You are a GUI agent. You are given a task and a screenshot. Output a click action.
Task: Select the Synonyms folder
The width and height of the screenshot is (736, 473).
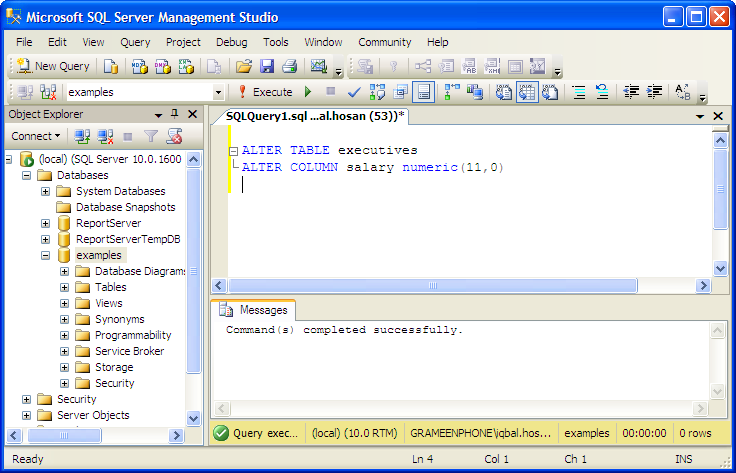[x=120, y=319]
